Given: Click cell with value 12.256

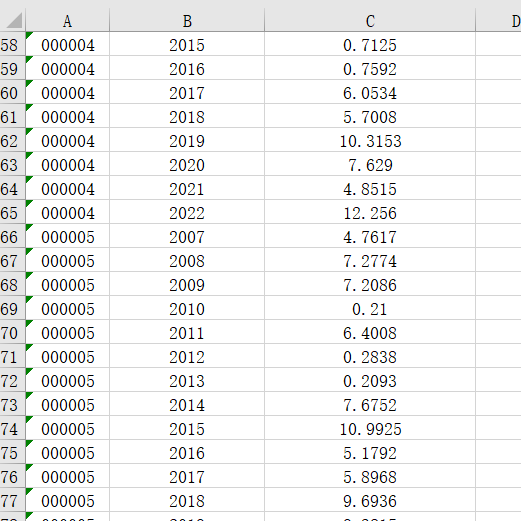Looking at the screenshot, I should tap(370, 213).
